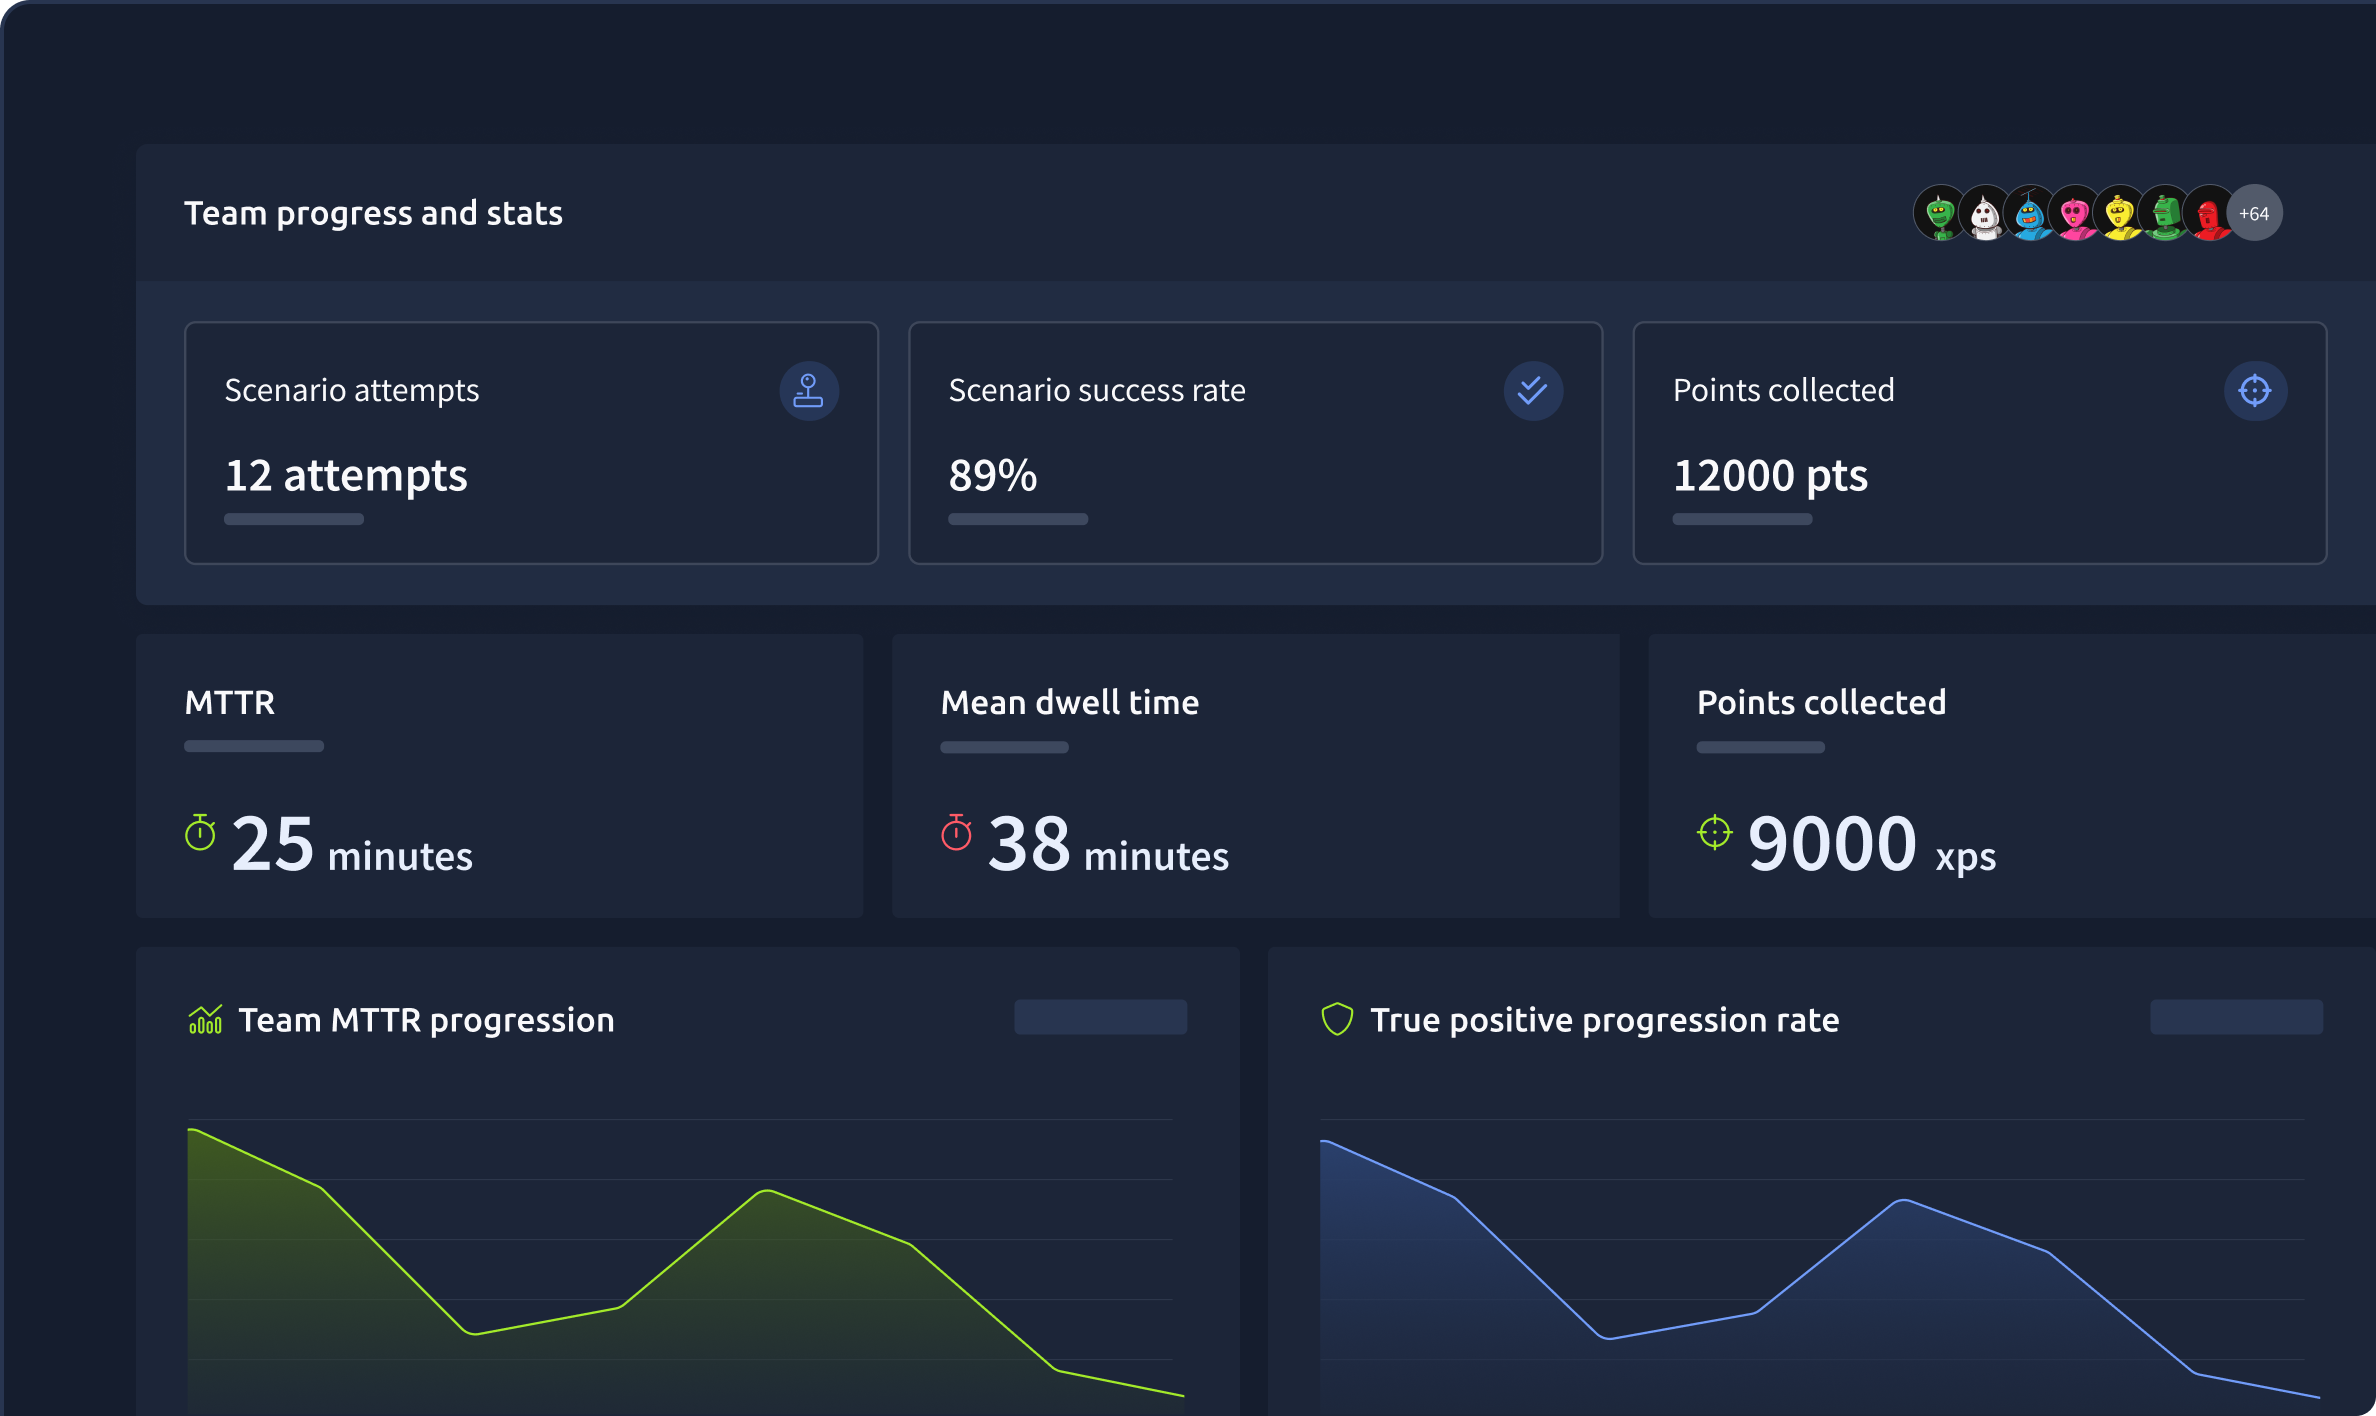Open the selector in True positive progression header
This screenshot has width=2376, height=1416.
[2236, 1017]
